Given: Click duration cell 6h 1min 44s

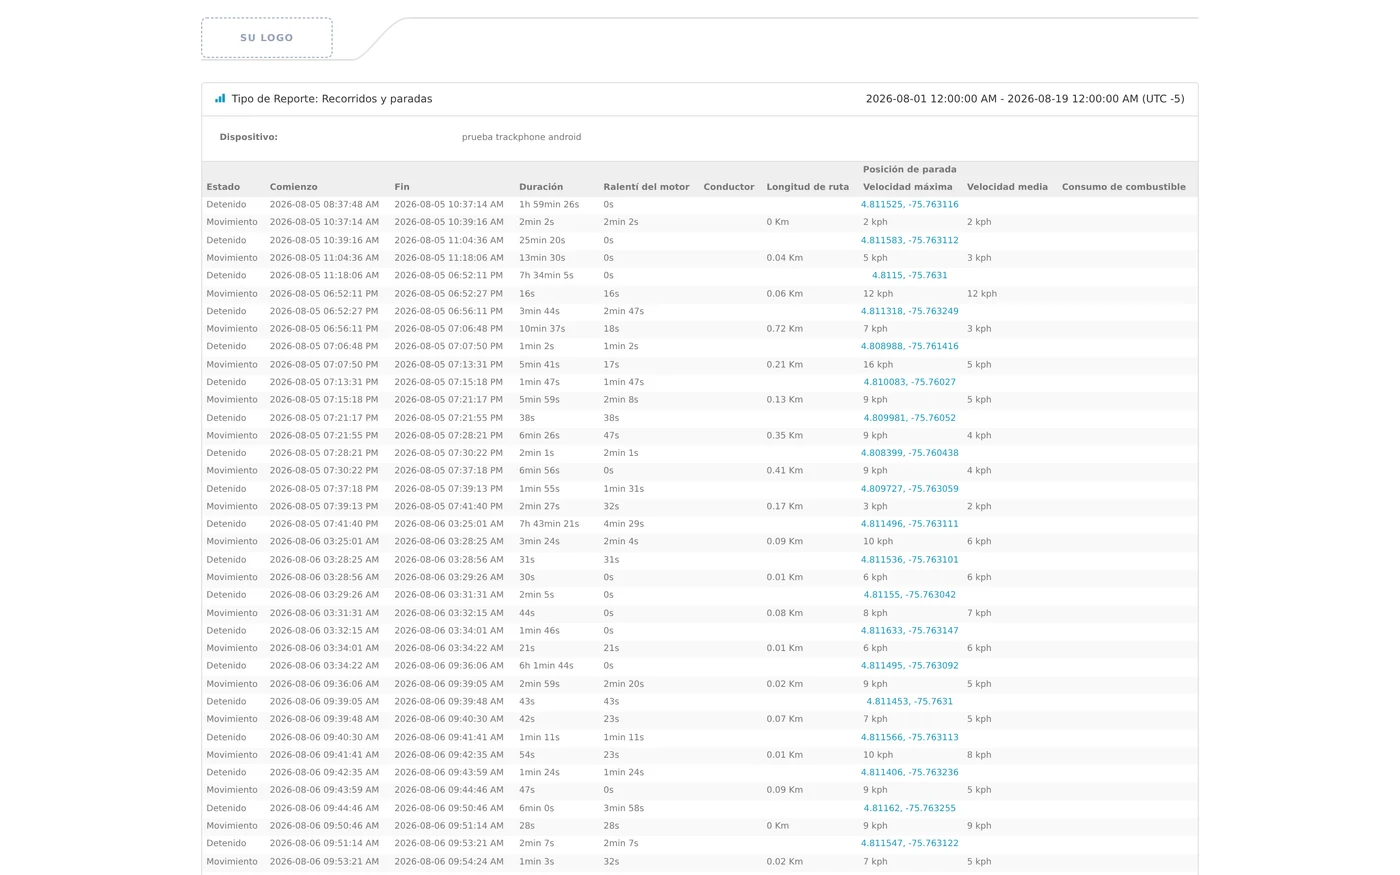Looking at the screenshot, I should [x=546, y=666].
